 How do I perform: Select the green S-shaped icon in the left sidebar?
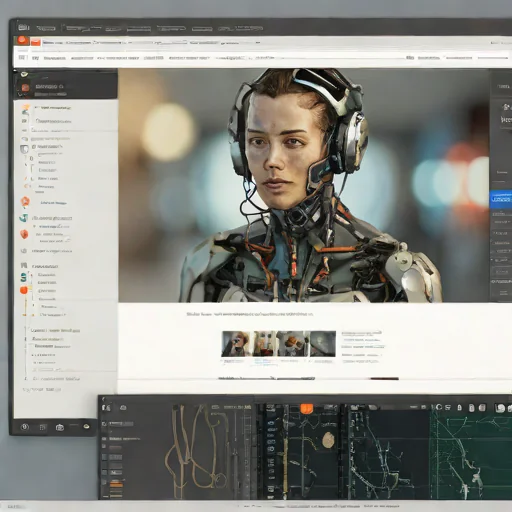click(23, 277)
